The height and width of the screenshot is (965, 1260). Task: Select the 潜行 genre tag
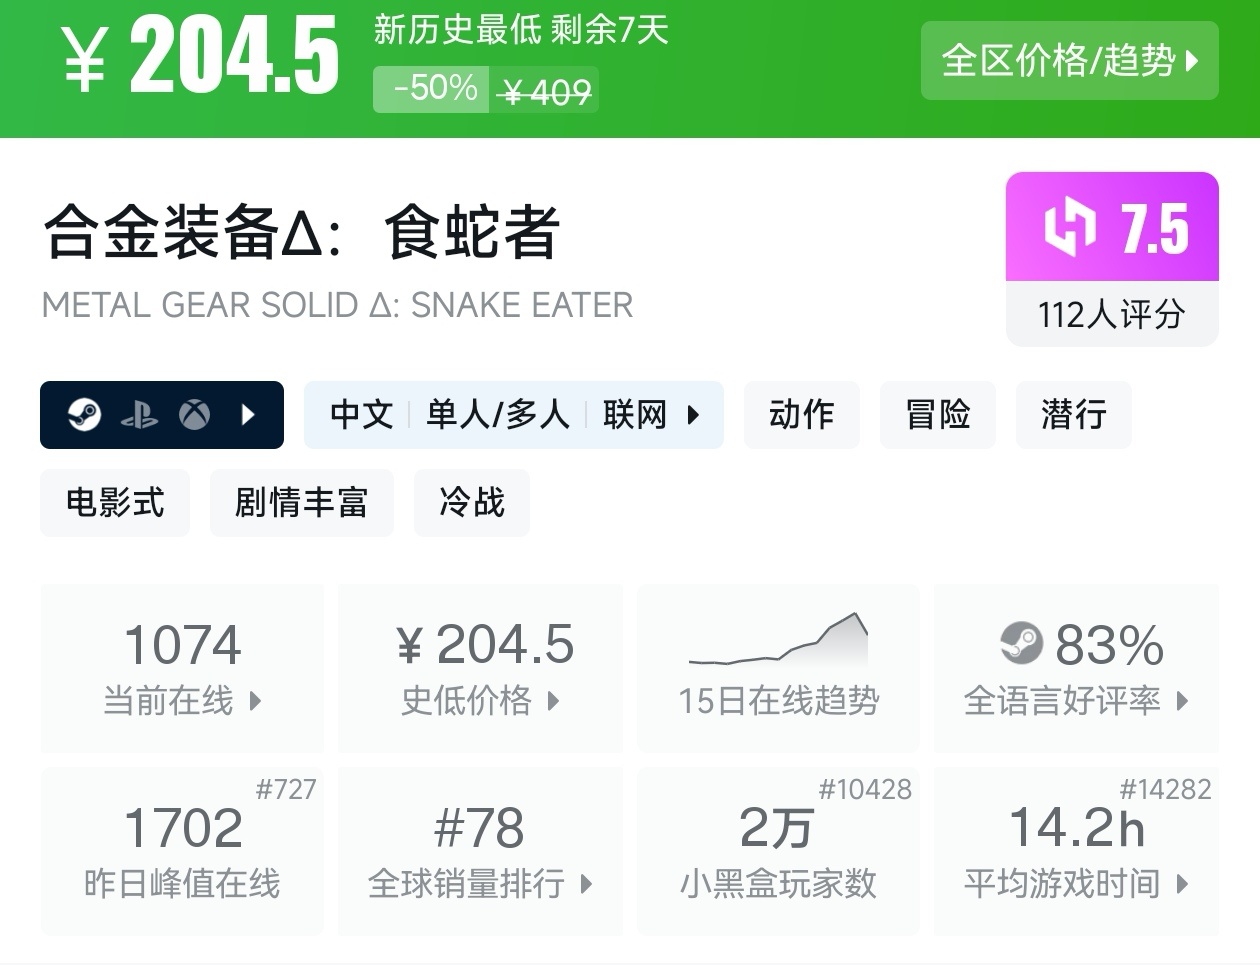point(1073,414)
